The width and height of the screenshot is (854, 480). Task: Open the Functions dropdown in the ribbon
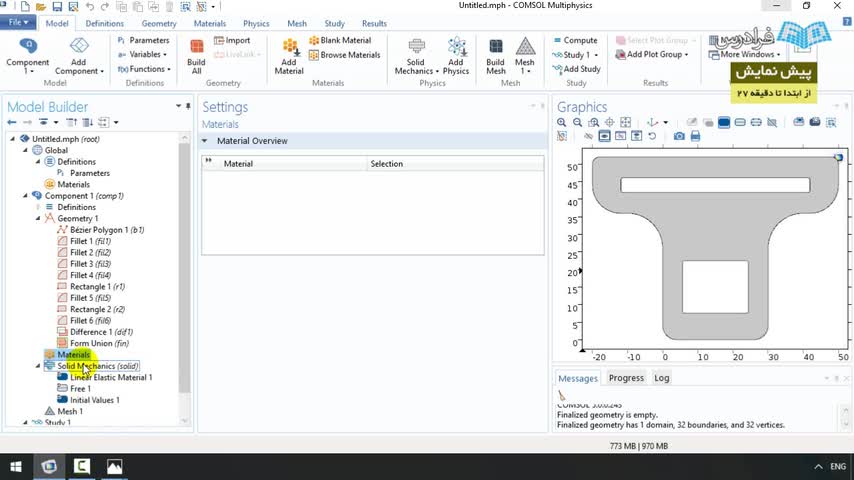[144, 69]
